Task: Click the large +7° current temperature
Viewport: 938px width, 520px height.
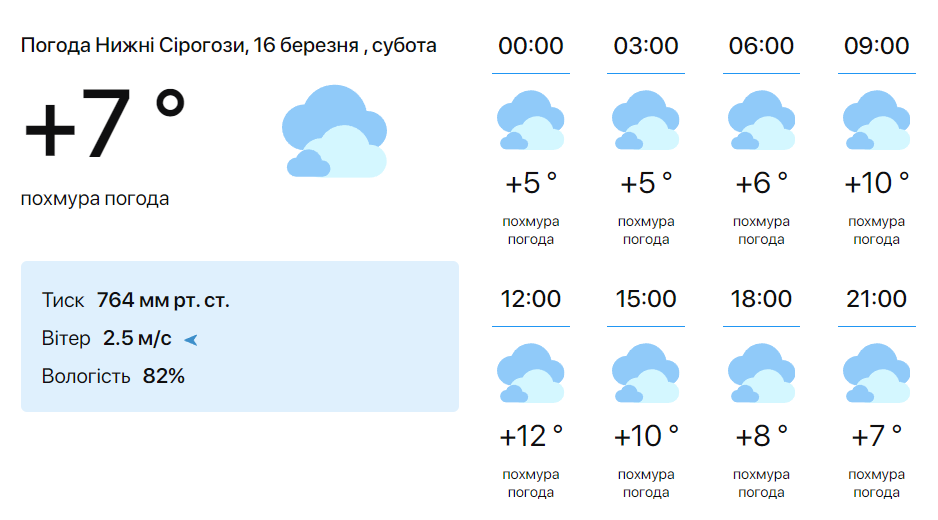Action: [105, 123]
